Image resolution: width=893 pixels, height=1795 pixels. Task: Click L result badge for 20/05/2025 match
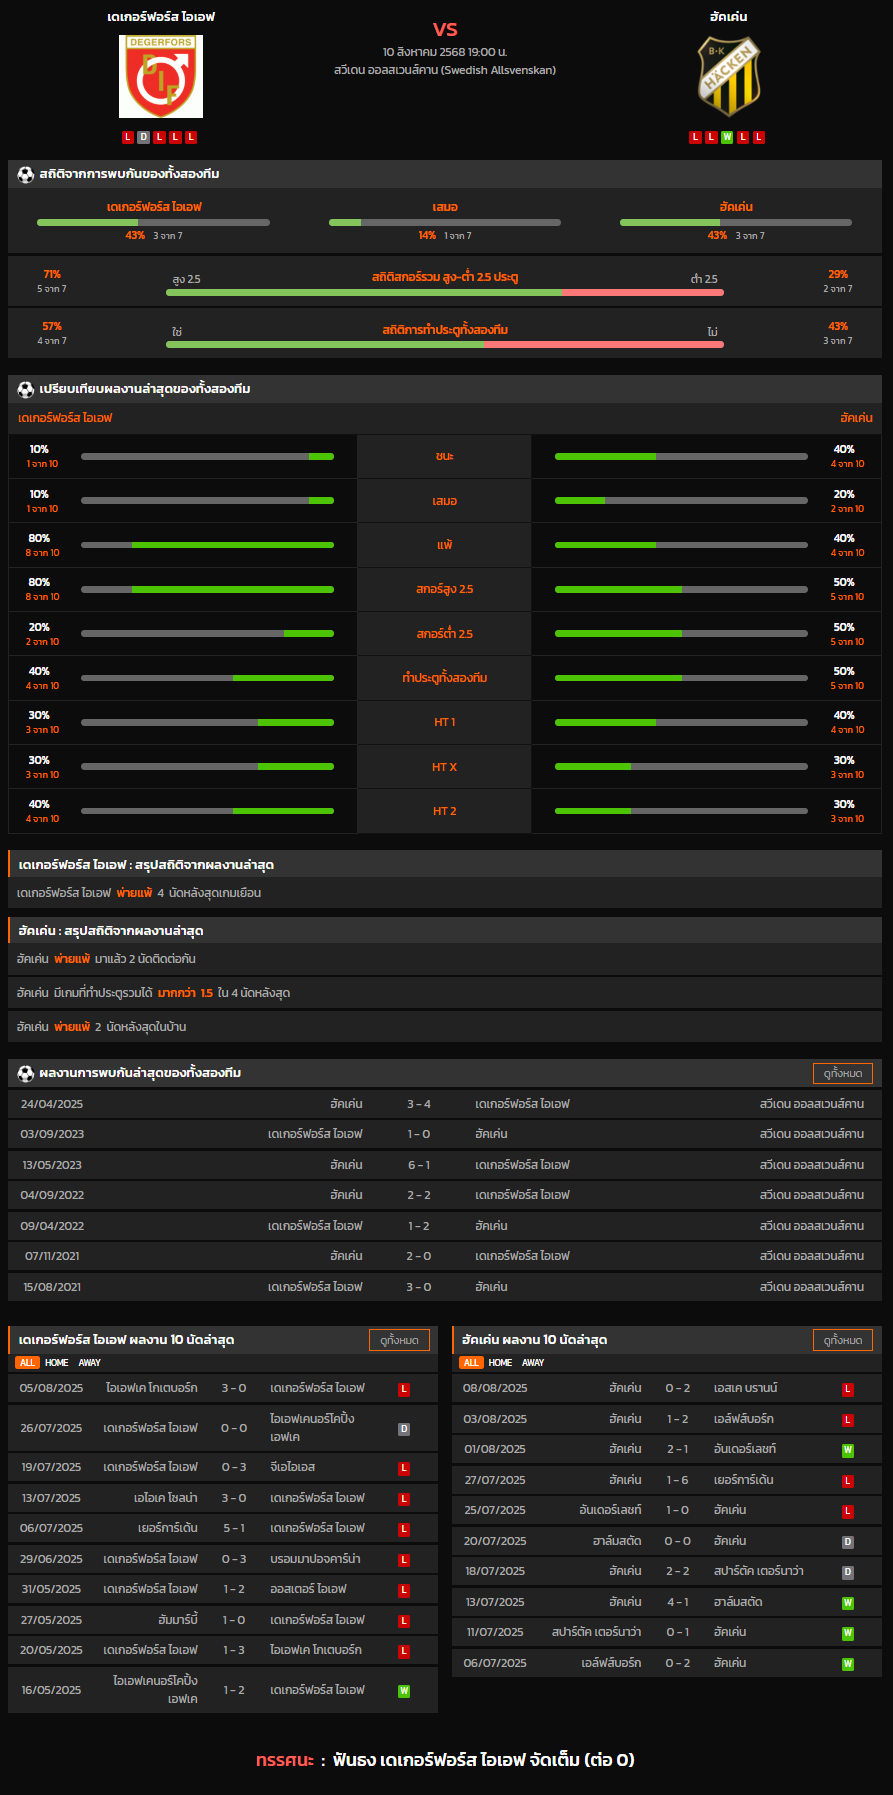(404, 1651)
